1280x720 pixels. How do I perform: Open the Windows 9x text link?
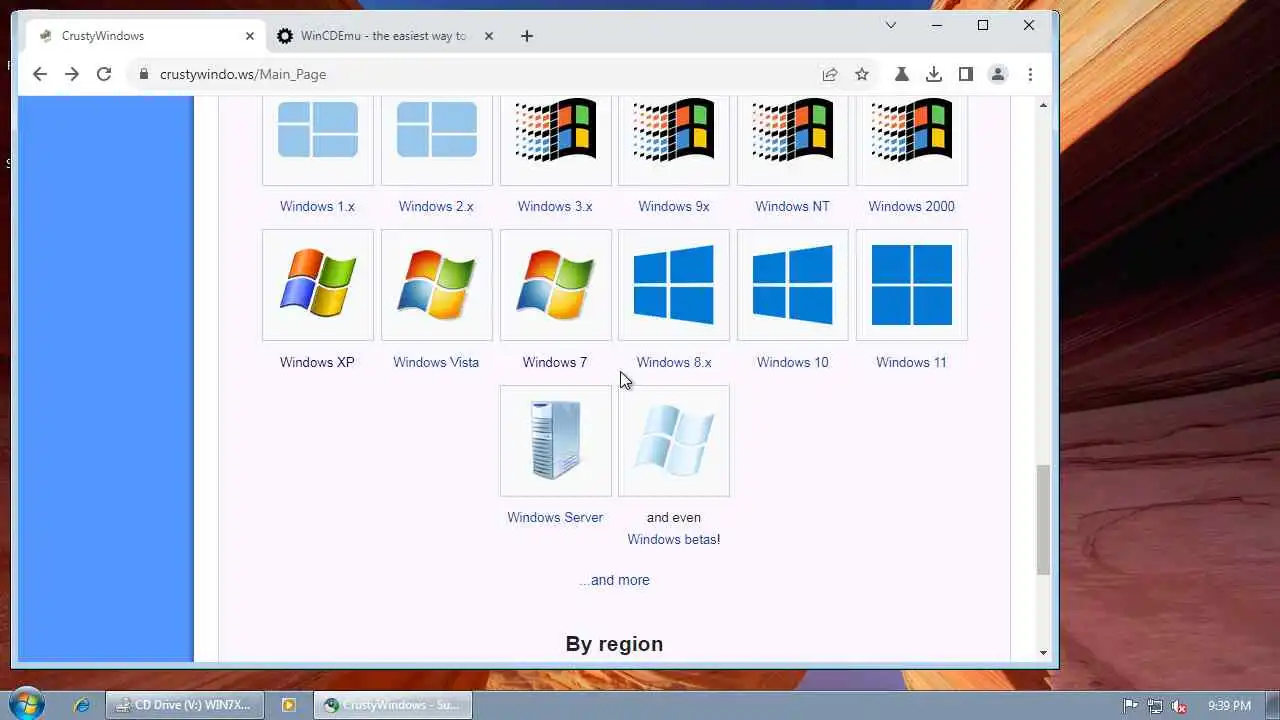click(674, 206)
